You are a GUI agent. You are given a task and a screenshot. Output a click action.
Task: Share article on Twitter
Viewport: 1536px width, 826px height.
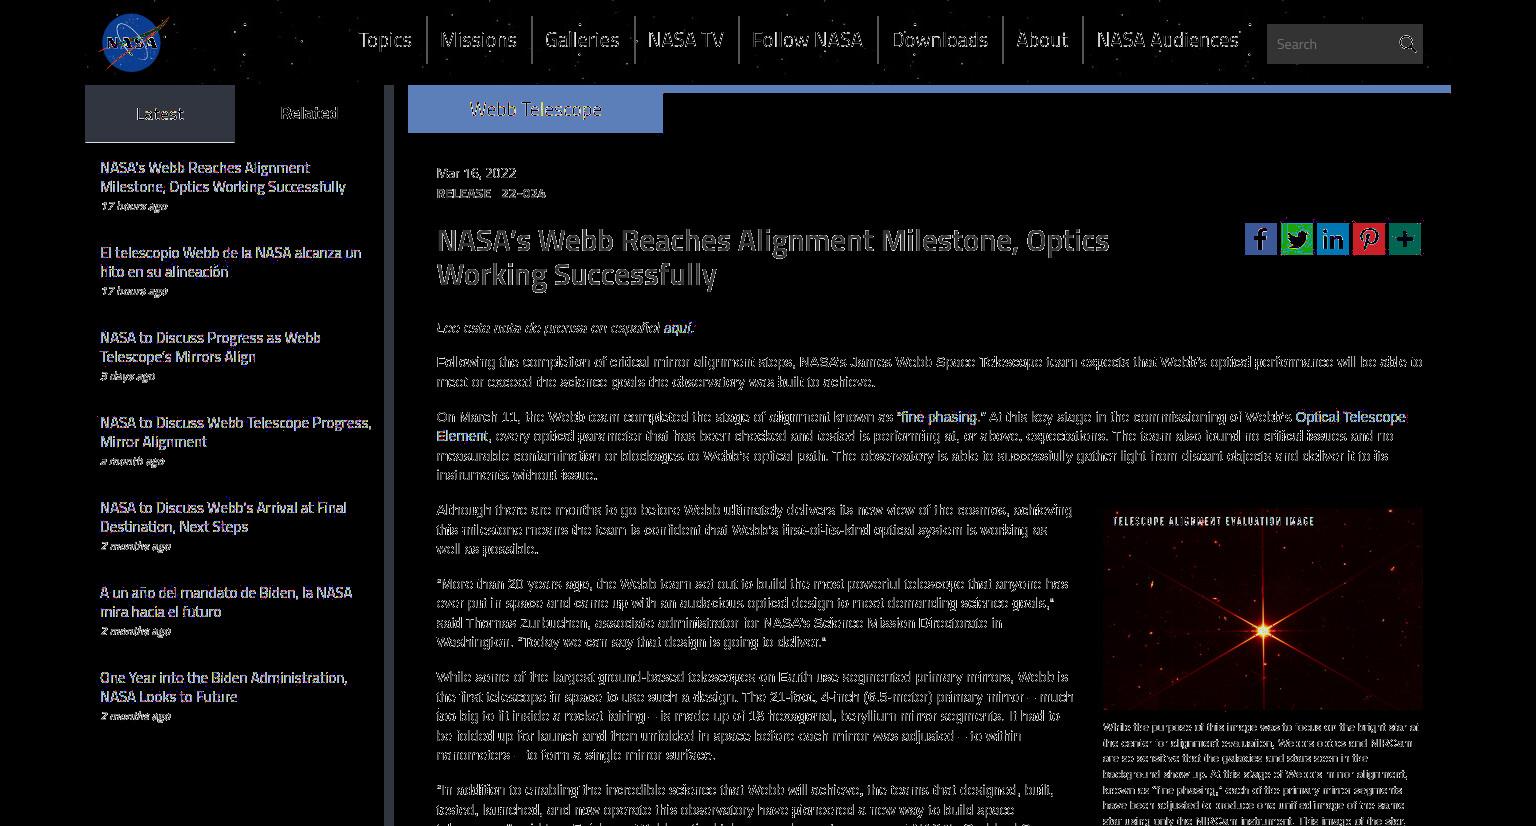coord(1297,239)
